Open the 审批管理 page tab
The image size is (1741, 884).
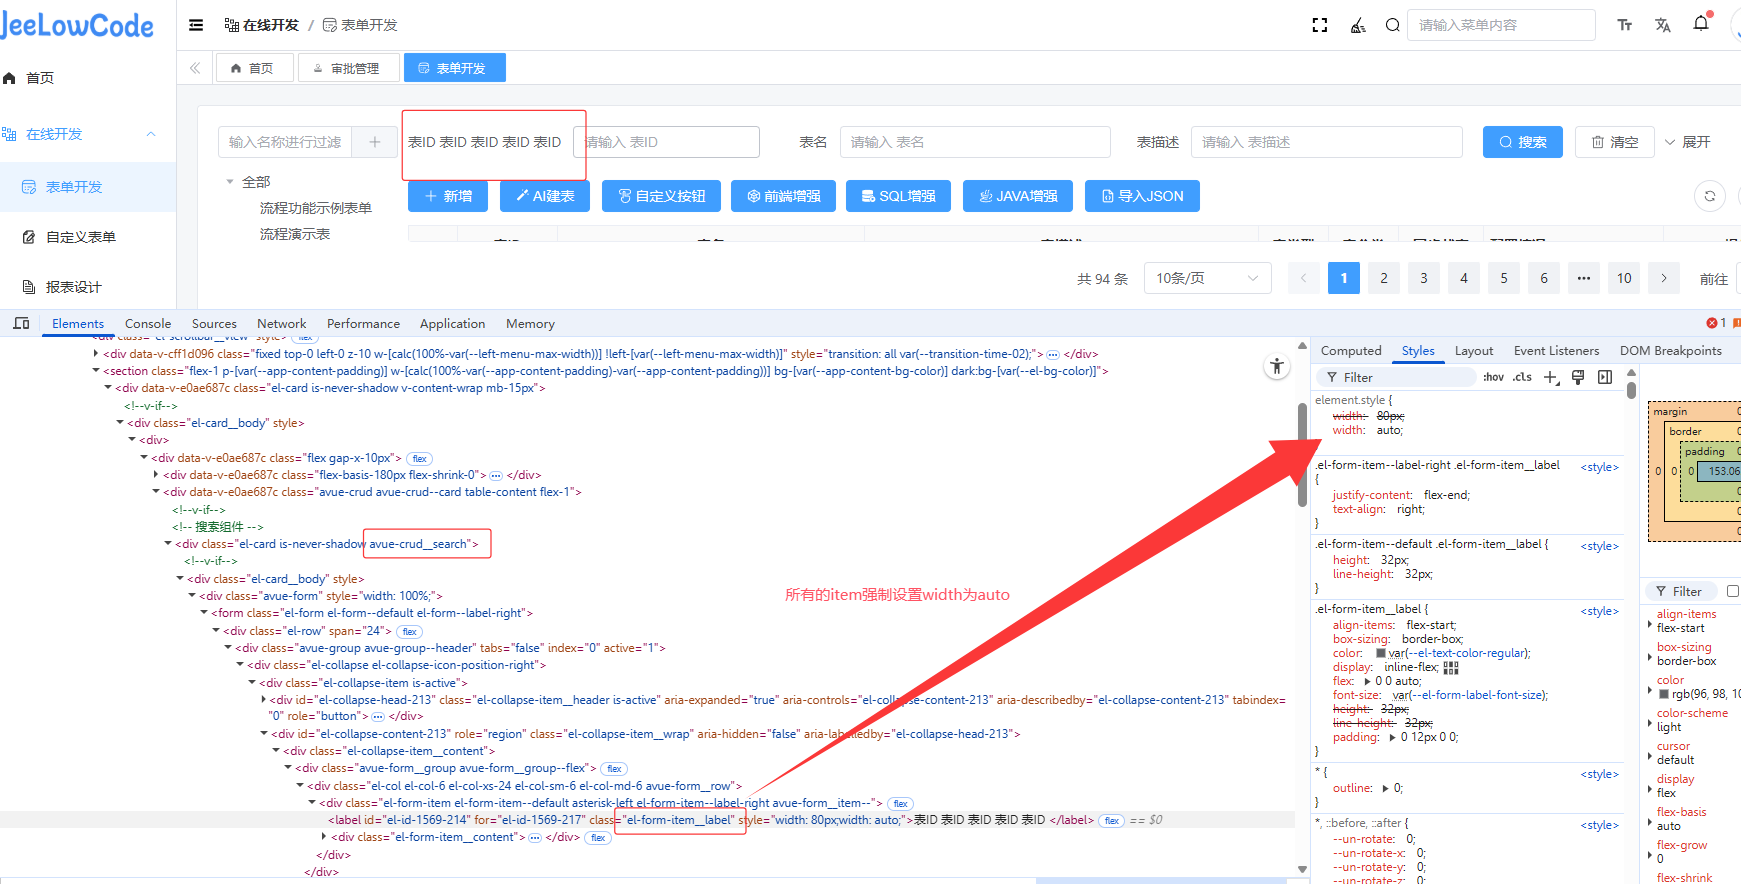coord(347,68)
